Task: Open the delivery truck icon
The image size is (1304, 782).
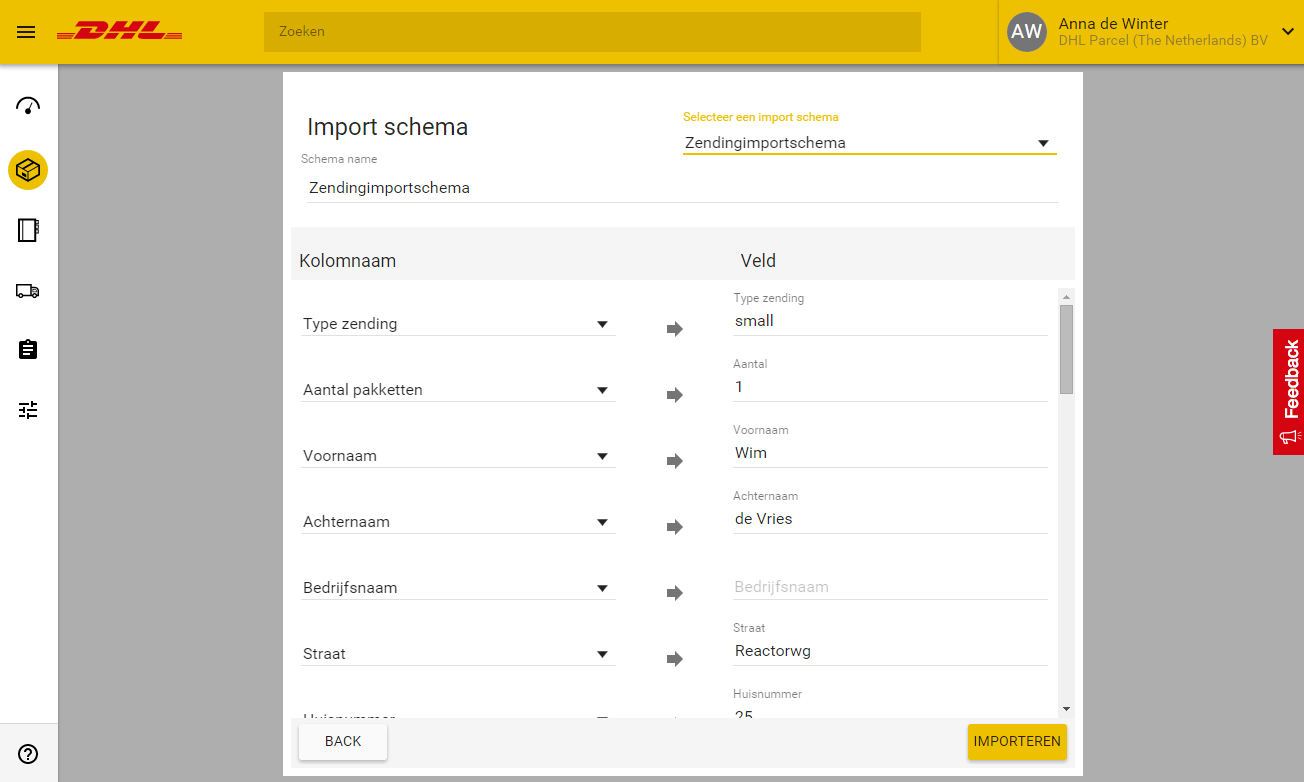Action: click(x=28, y=290)
